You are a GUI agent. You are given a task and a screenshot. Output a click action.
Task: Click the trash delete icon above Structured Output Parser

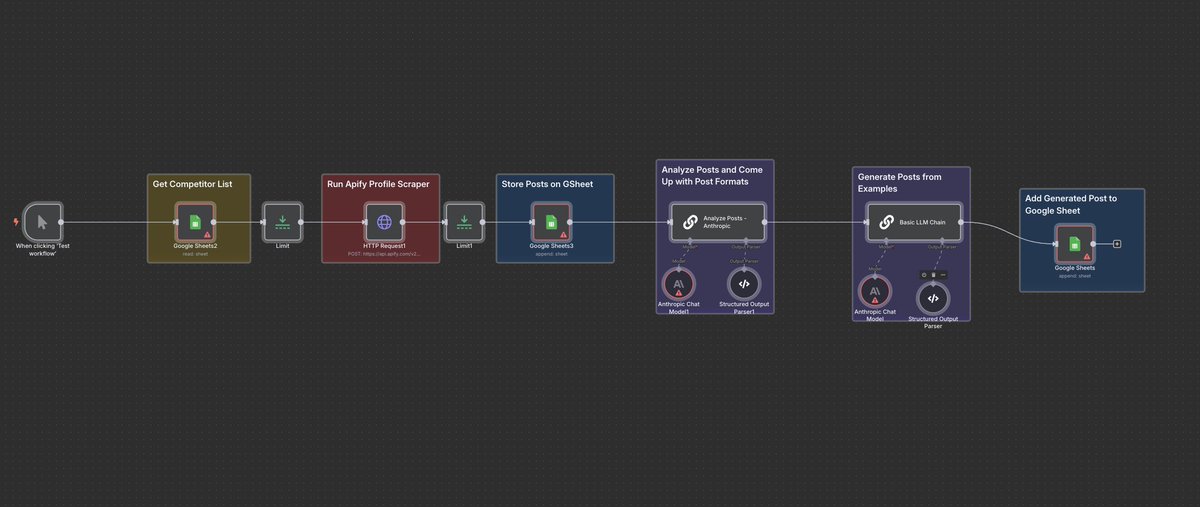[933, 274]
